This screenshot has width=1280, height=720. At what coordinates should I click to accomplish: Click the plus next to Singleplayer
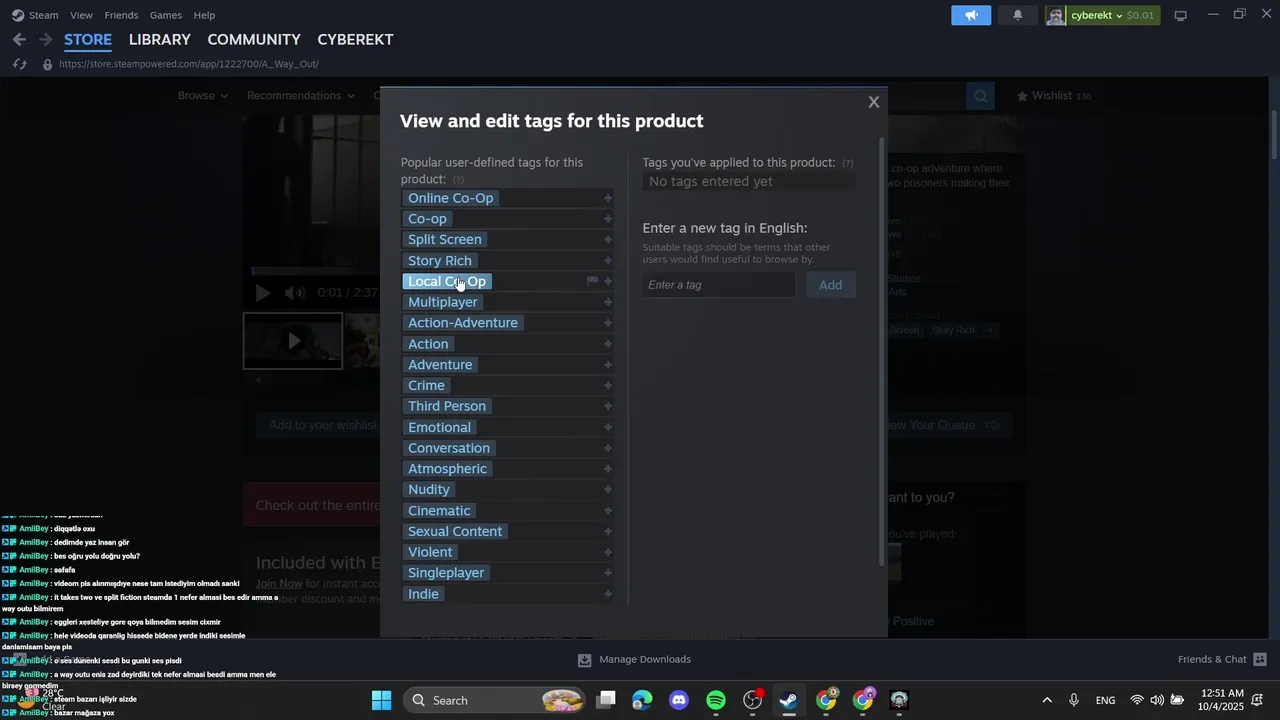(x=608, y=573)
